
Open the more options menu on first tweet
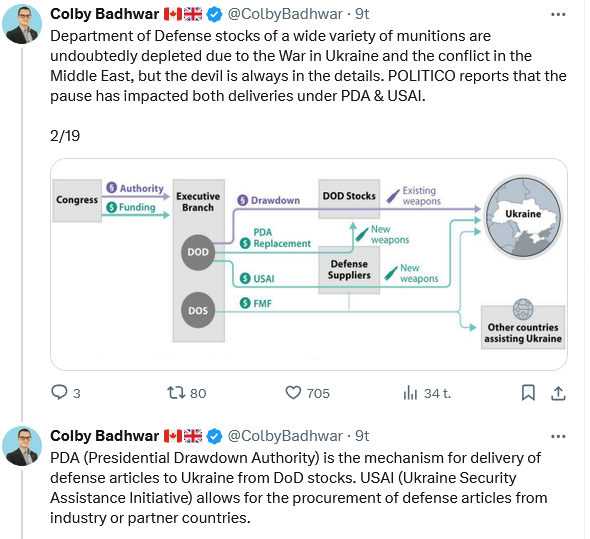tap(558, 14)
